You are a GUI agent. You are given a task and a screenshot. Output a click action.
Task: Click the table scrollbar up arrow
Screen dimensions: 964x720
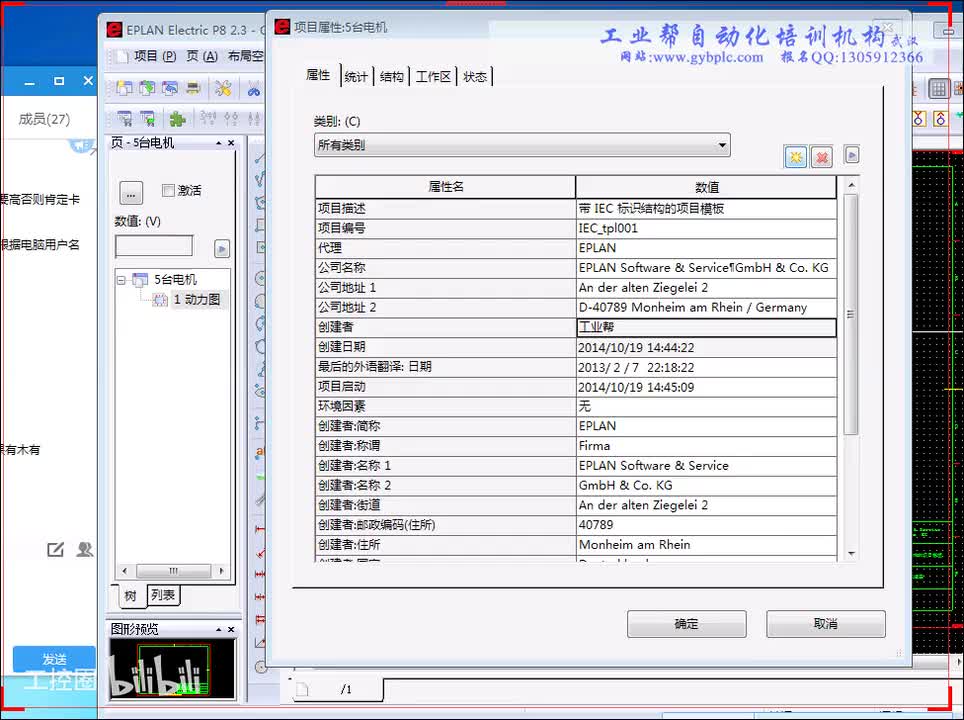coord(851,185)
